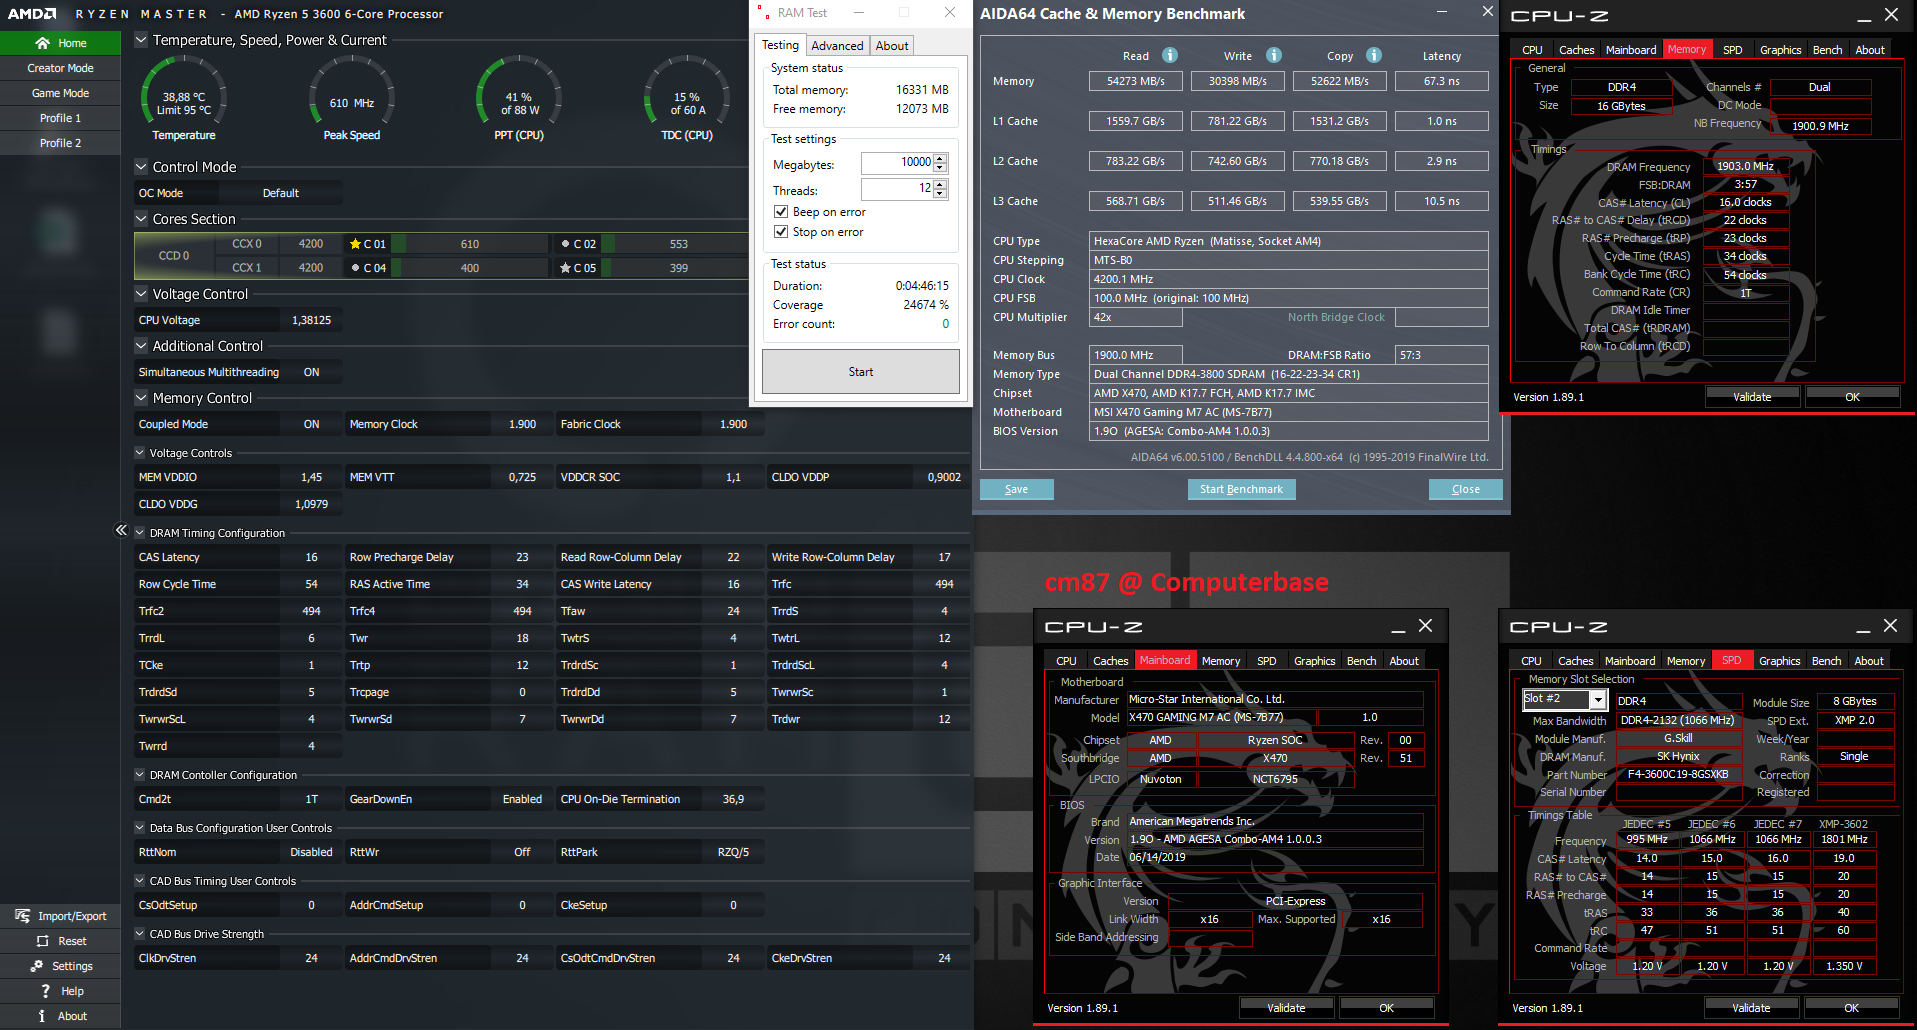Switch to Profile 2 in Ryzen Master
Screen dimensions: 1917x1030
[x=60, y=143]
